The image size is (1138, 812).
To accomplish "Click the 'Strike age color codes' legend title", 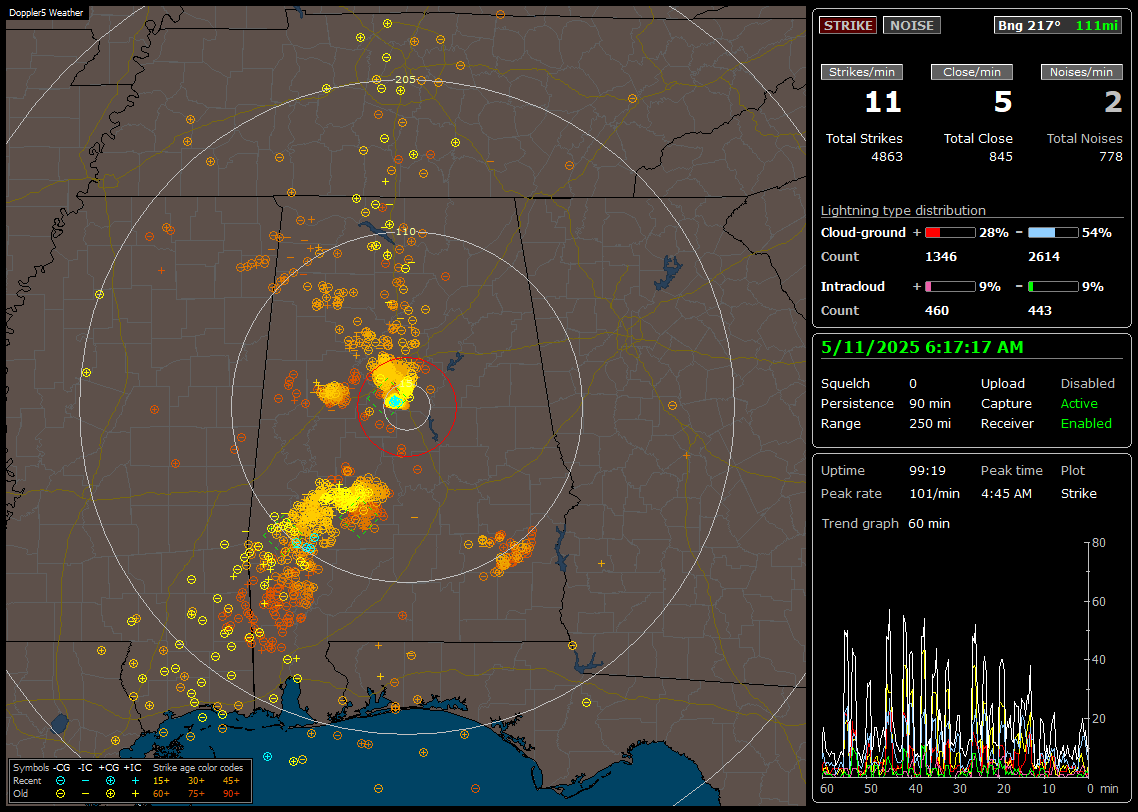I will point(198,768).
